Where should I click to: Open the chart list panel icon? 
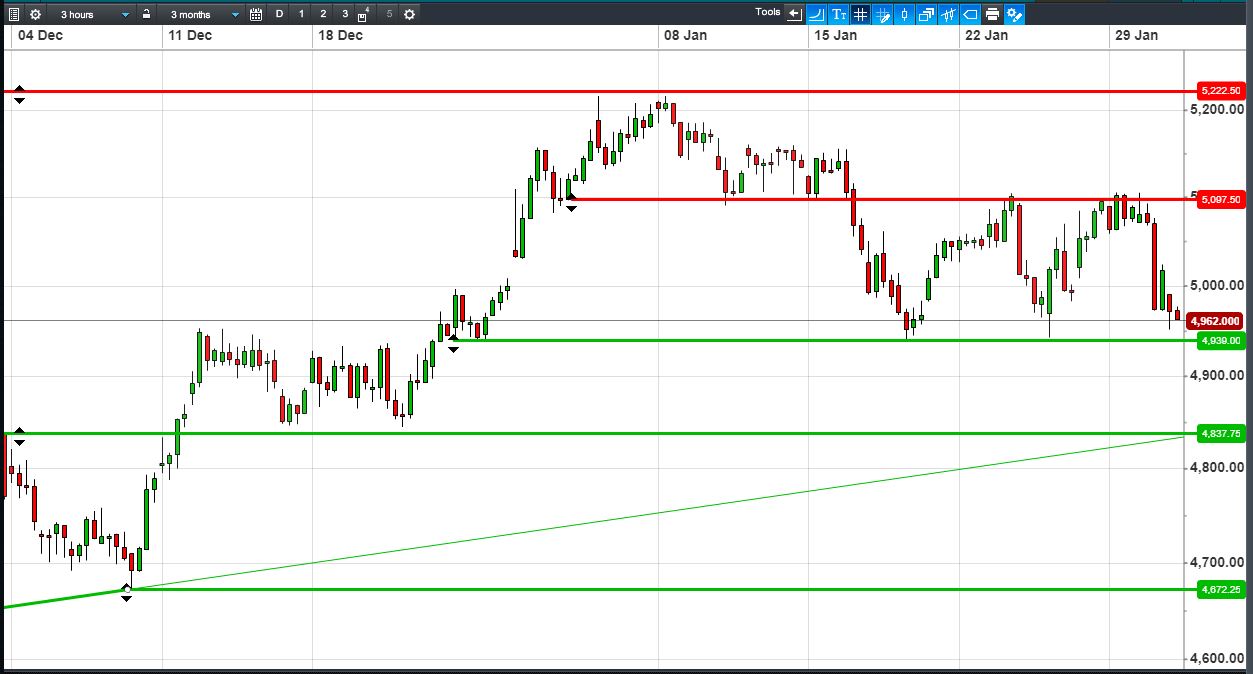click(14, 14)
